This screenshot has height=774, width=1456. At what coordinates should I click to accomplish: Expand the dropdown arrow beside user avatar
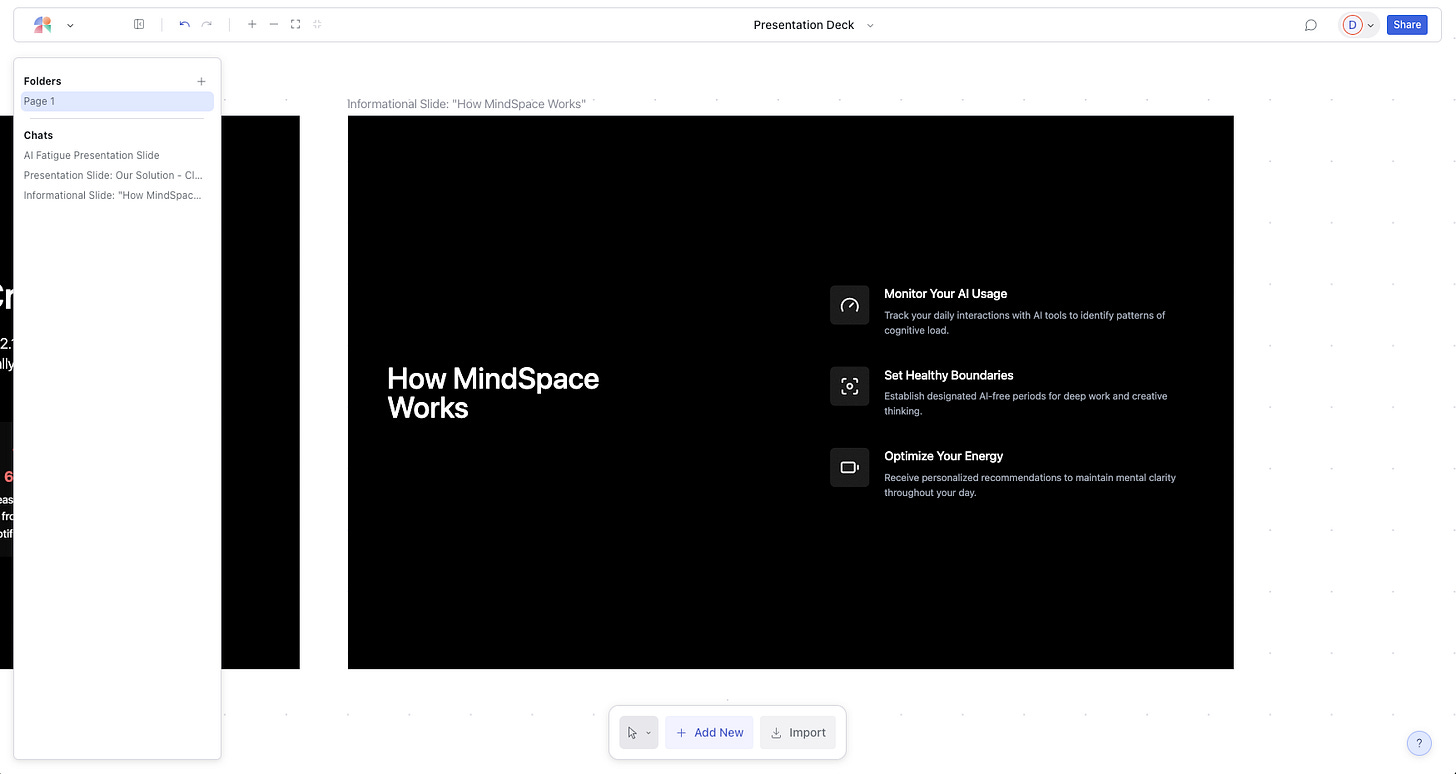click(1371, 25)
